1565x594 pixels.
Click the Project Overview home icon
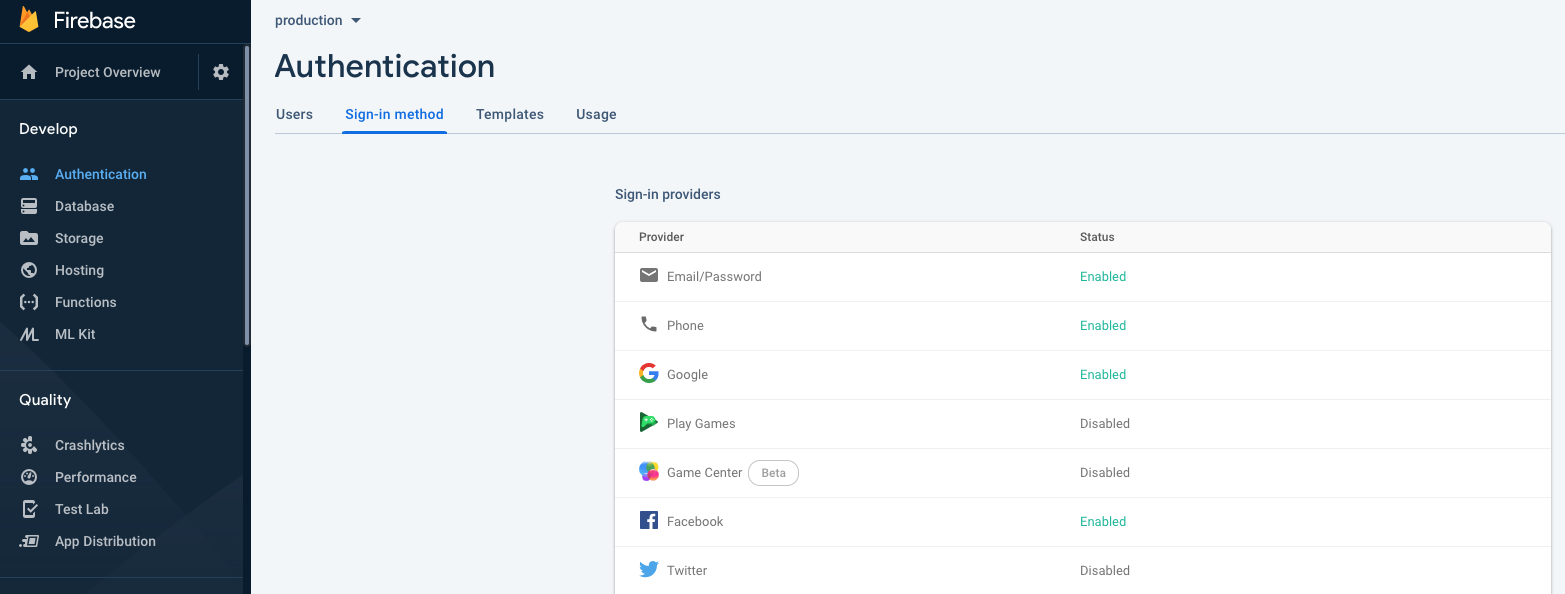tap(29, 72)
